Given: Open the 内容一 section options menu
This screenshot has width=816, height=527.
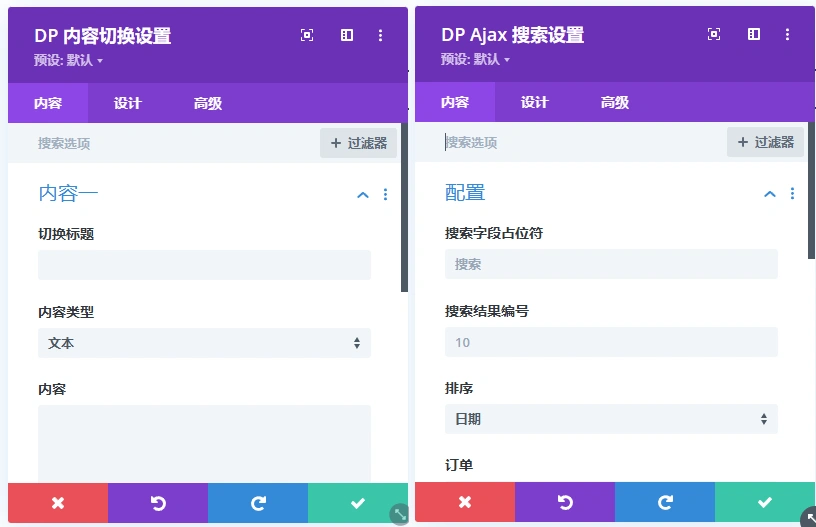Looking at the screenshot, I should 385,195.
